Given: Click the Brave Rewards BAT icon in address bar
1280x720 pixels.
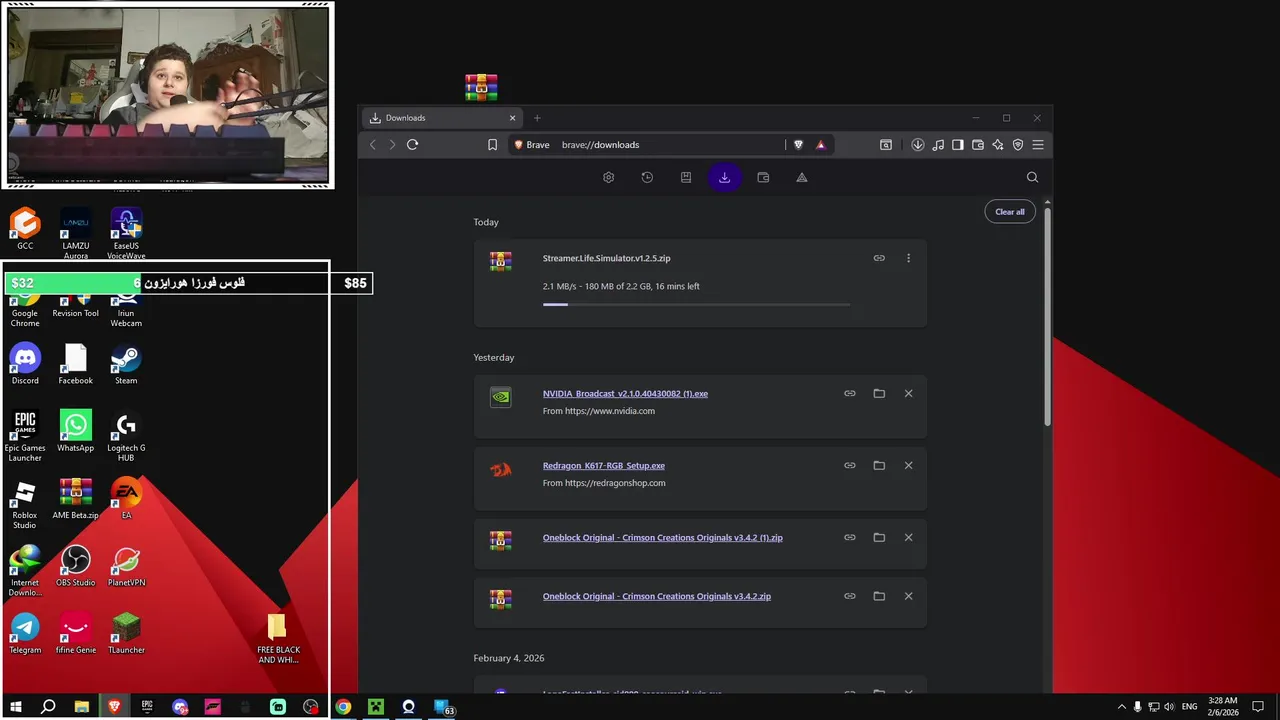Looking at the screenshot, I should [x=820, y=145].
